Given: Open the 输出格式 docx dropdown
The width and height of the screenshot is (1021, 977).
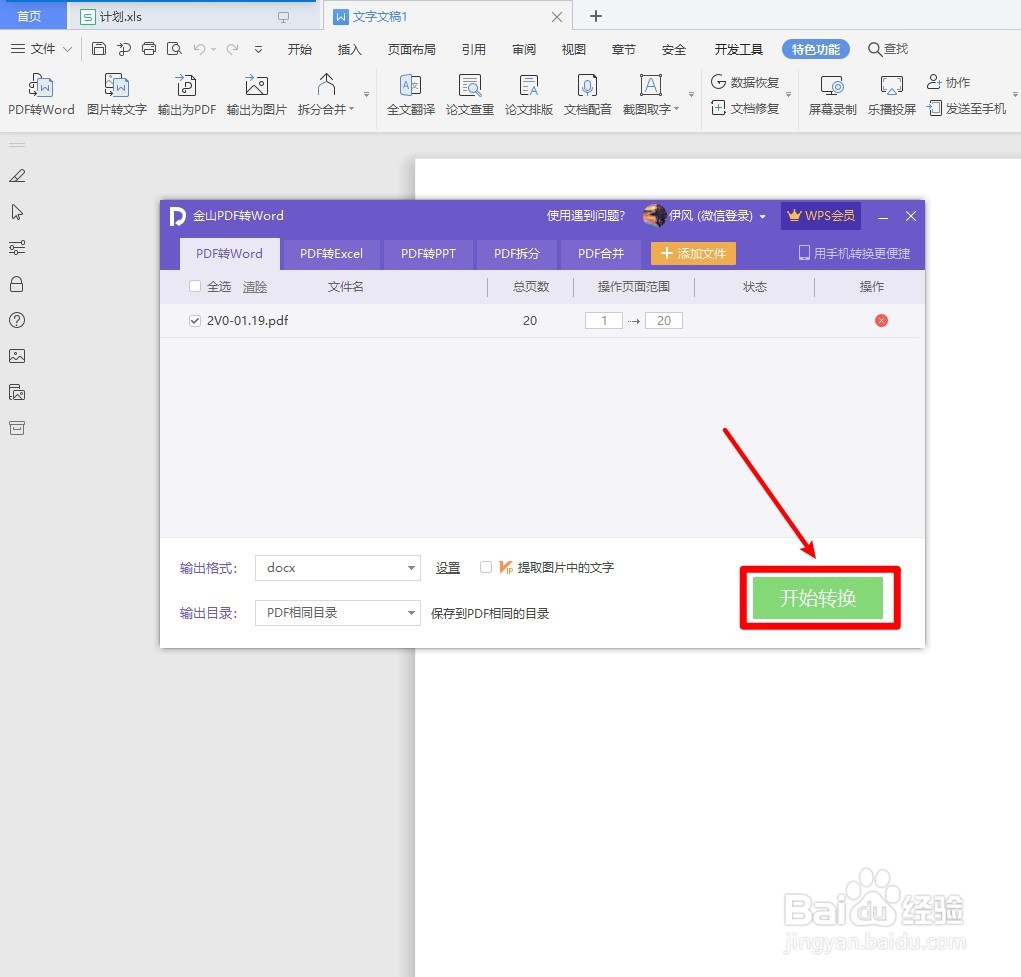Looking at the screenshot, I should coord(337,568).
